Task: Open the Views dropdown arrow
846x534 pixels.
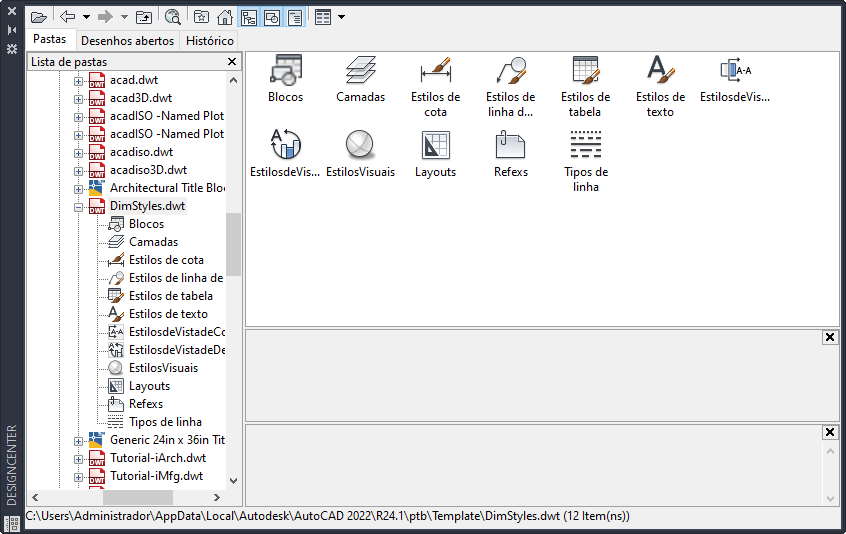Action: click(342, 17)
